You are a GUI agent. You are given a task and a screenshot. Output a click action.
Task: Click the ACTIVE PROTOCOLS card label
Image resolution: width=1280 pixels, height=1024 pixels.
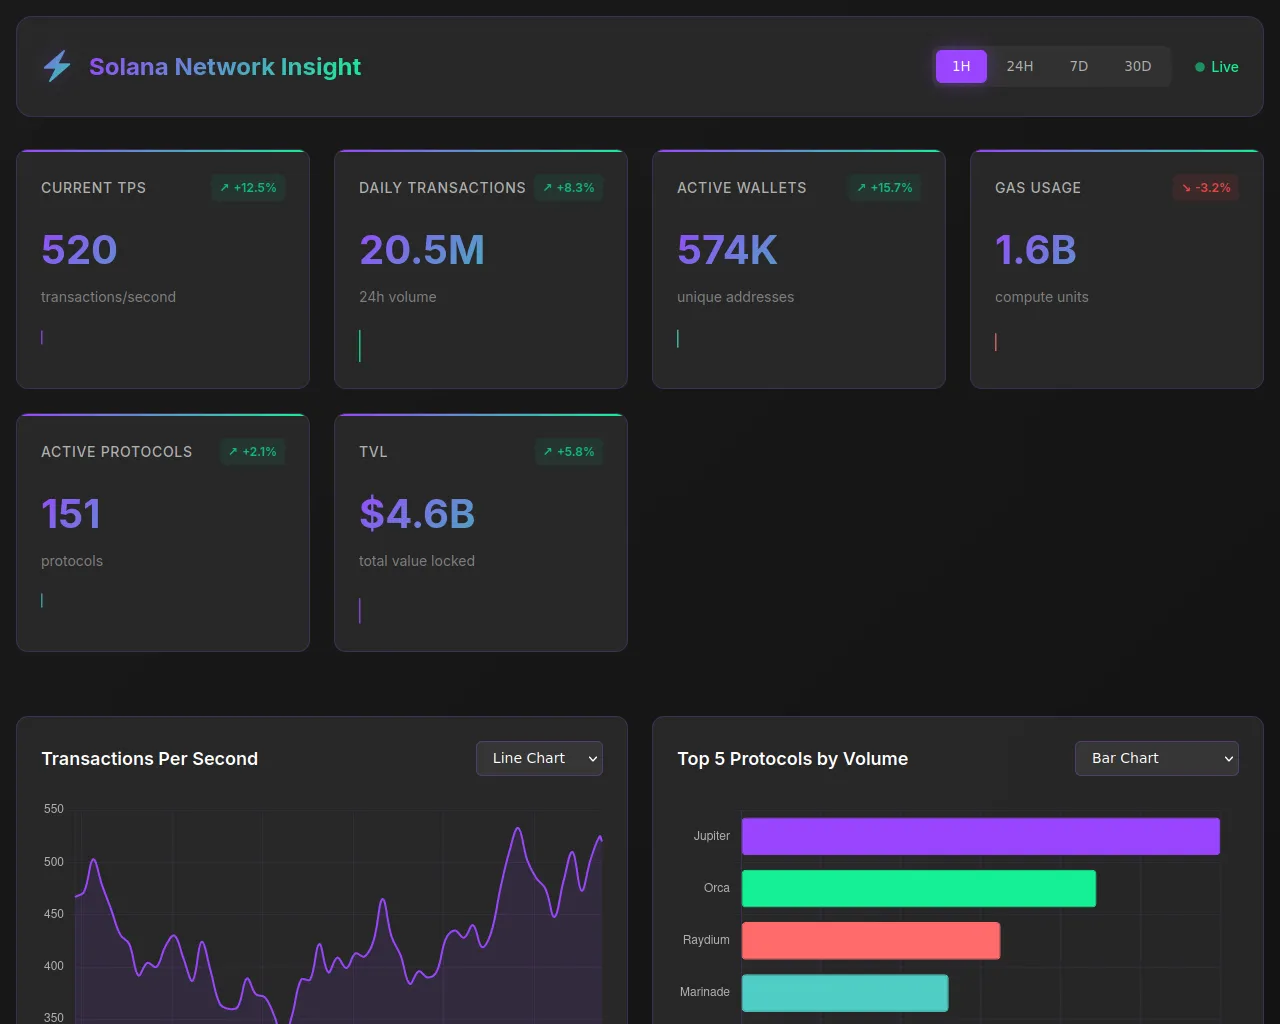coord(117,452)
